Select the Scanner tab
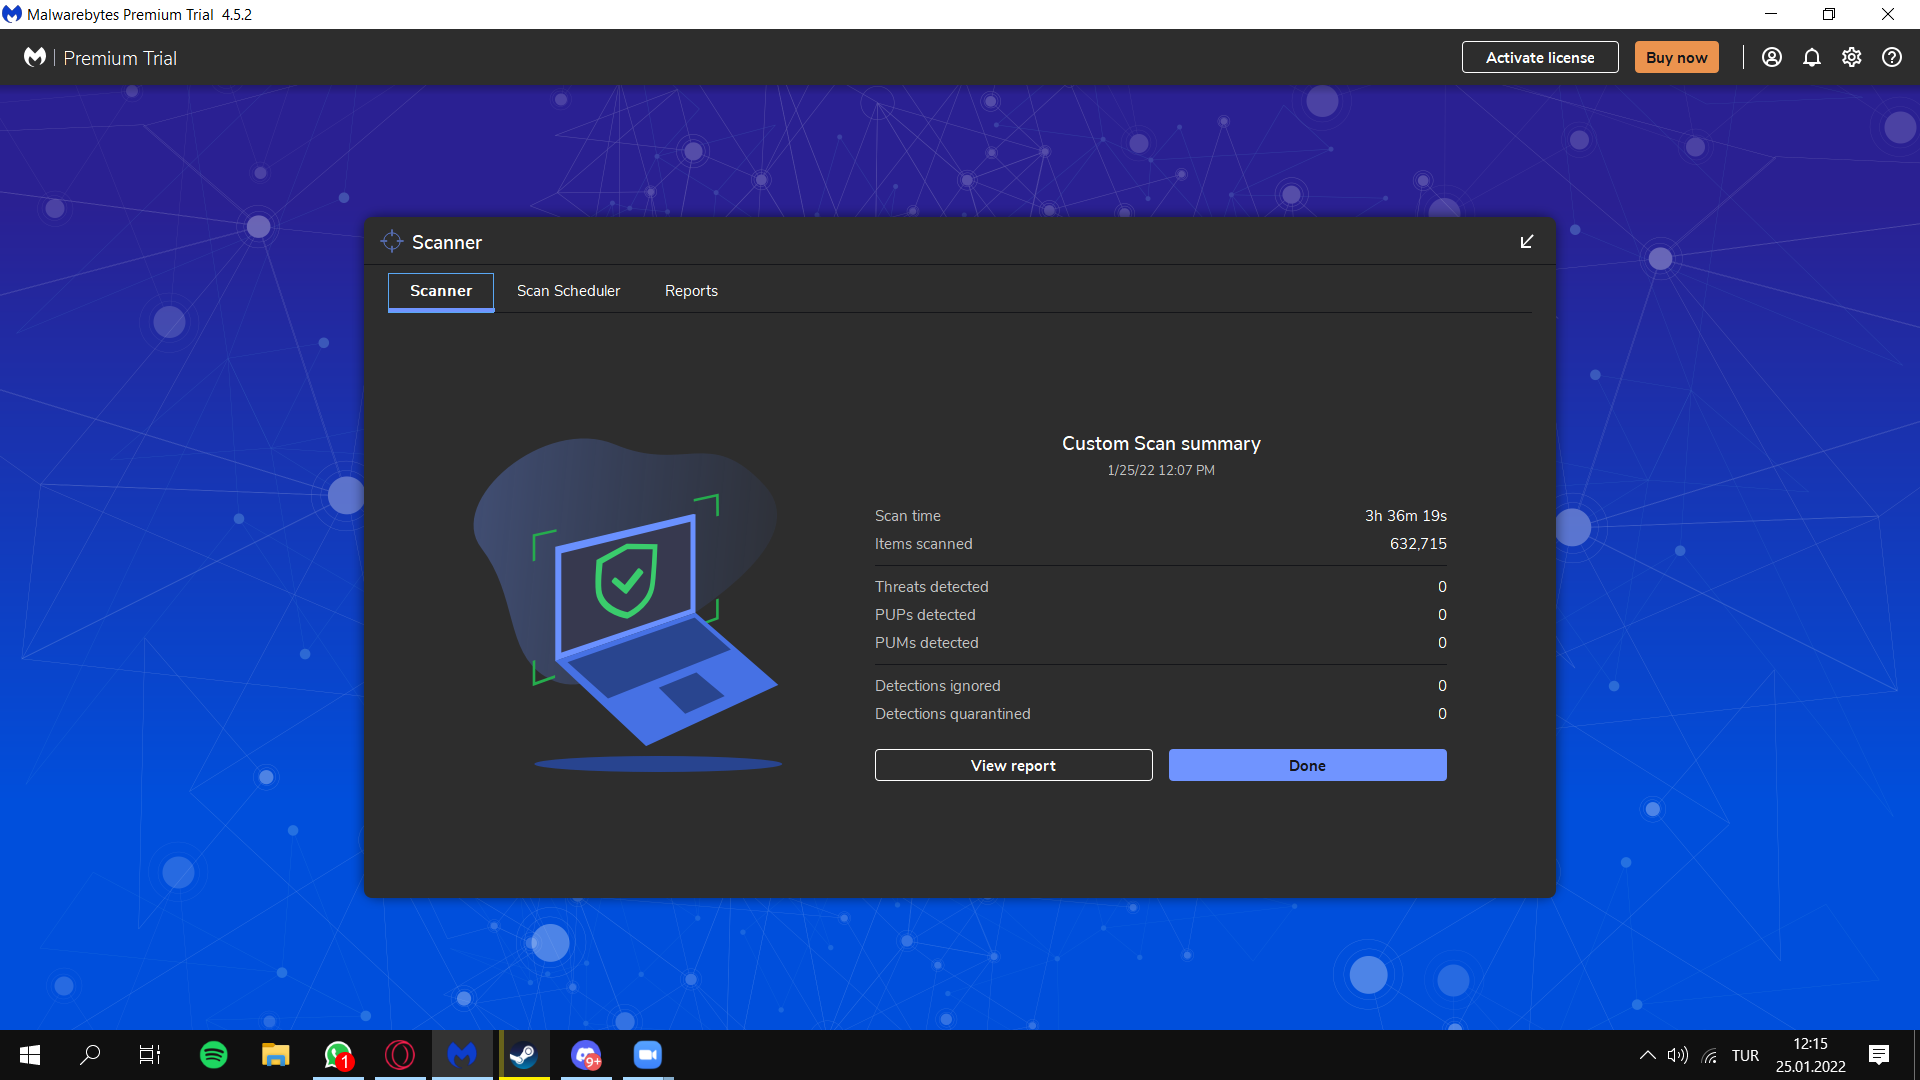1920x1080 pixels. [x=440, y=291]
